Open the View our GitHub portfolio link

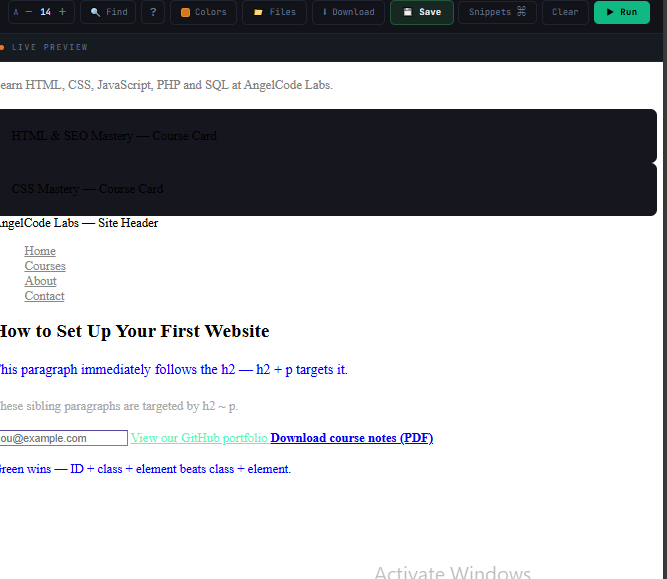(x=199, y=438)
